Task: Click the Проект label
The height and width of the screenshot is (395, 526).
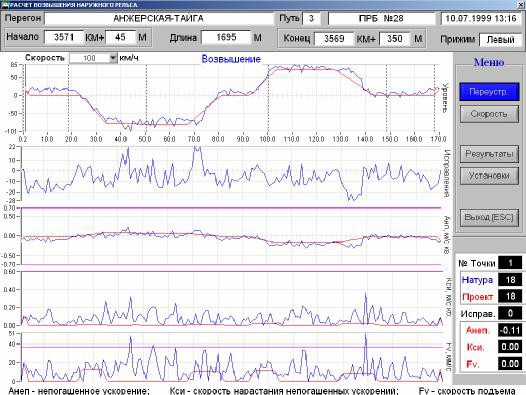Action: click(x=477, y=297)
